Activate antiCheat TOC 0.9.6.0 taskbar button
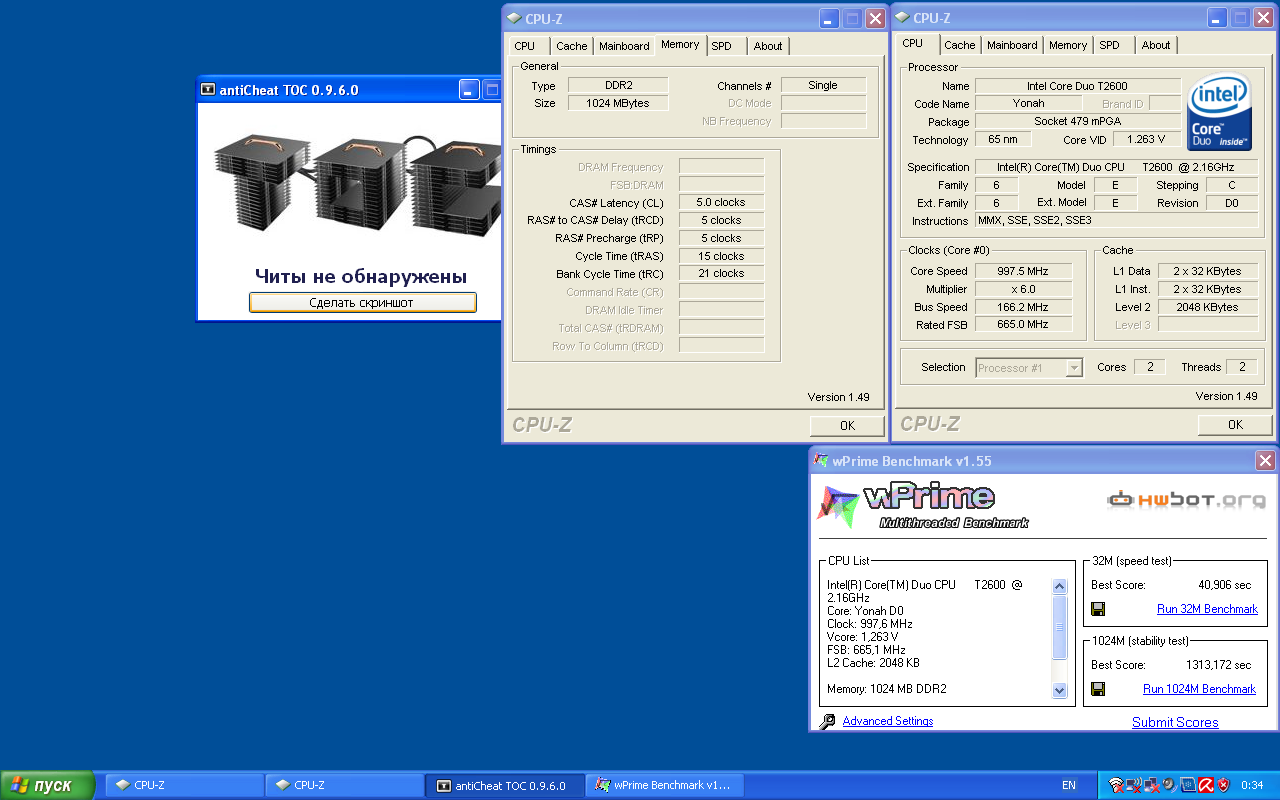The height and width of the screenshot is (800, 1280). point(505,785)
